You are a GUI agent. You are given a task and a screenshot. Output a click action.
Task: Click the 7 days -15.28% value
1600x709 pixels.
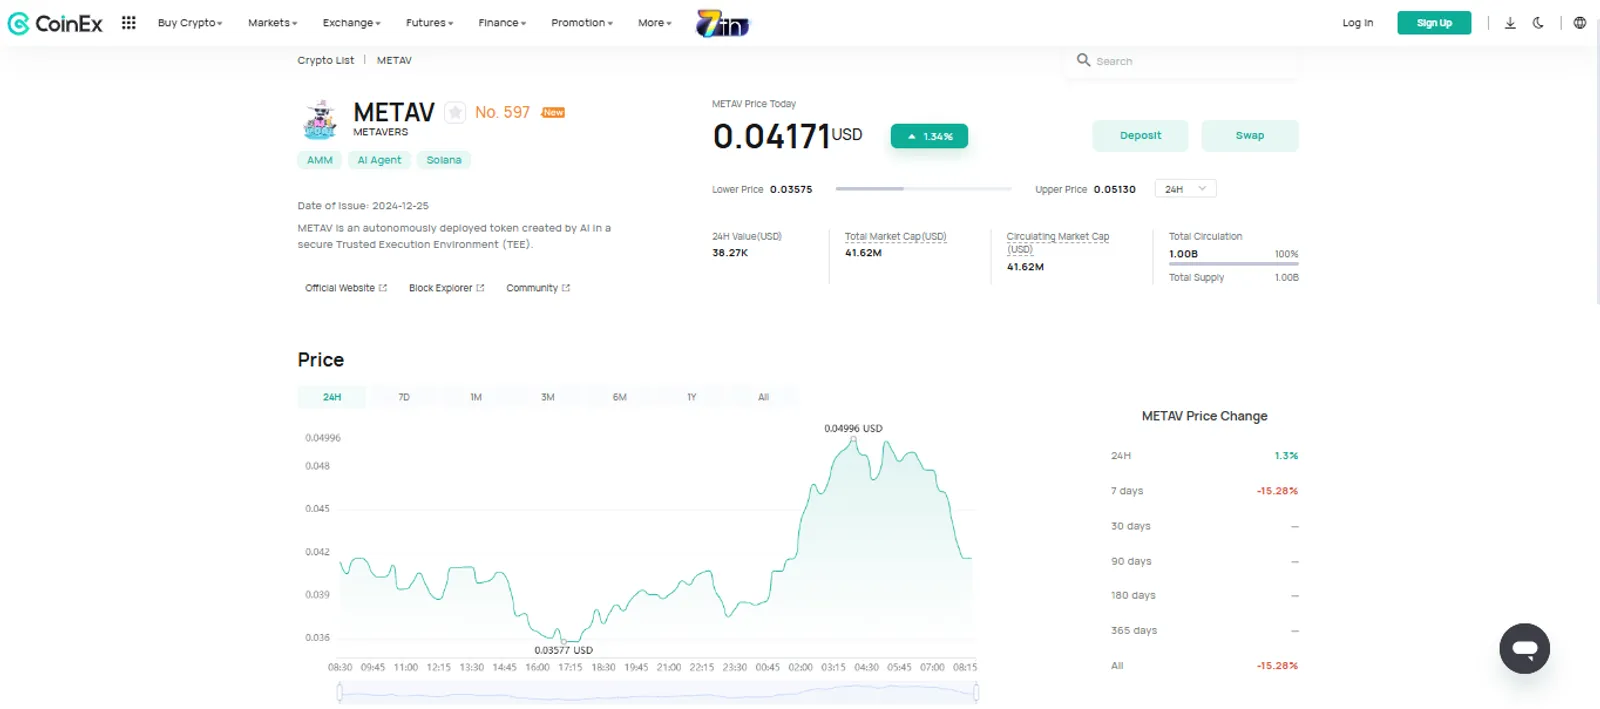point(1277,491)
